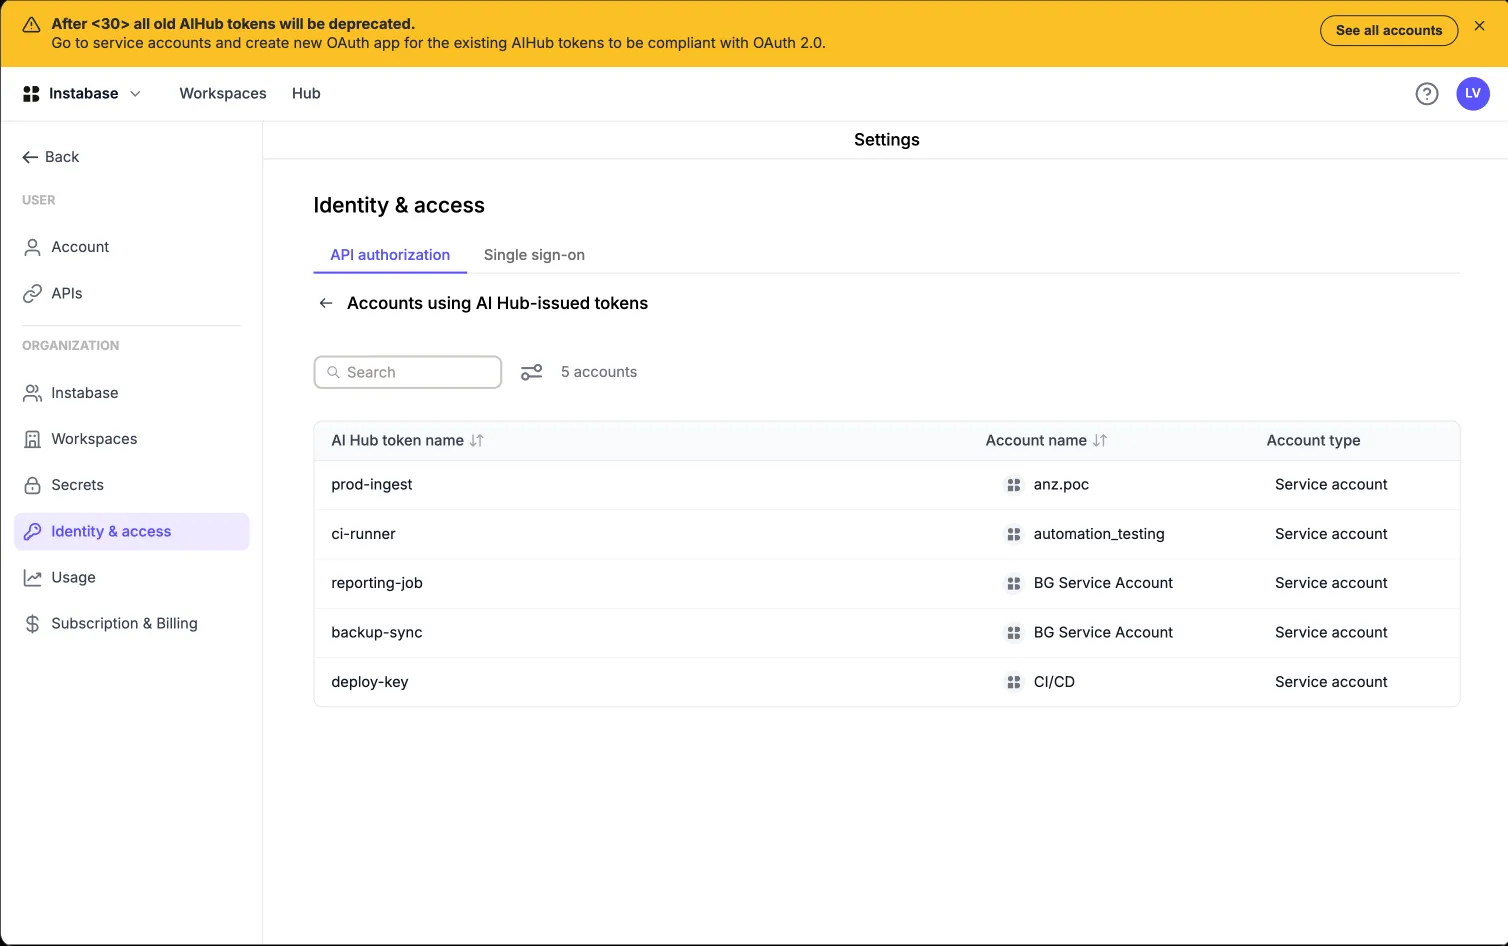The image size is (1508, 946).
Task: Go back using the arrow beside the accounts heading
Action: click(x=326, y=303)
